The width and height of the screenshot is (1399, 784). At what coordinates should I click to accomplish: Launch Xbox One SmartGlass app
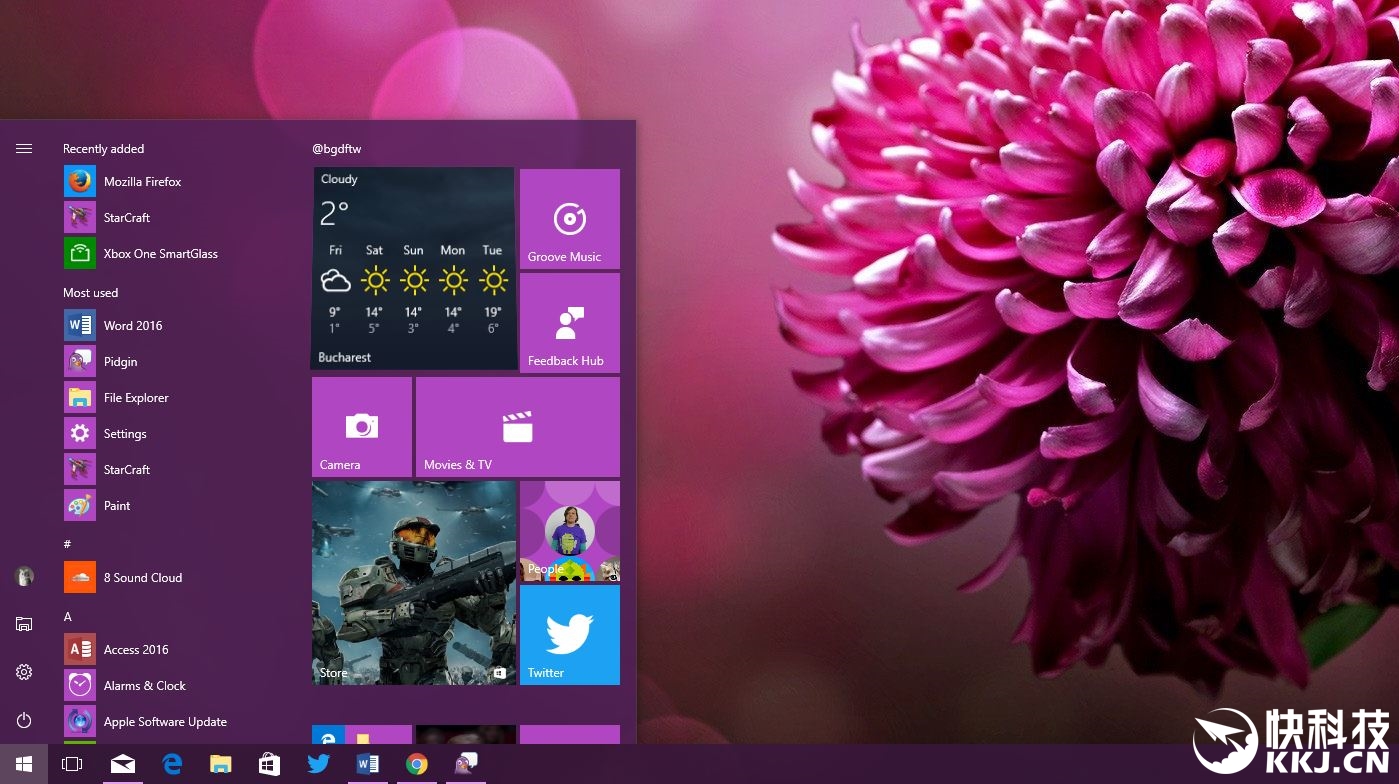pyautogui.click(x=160, y=254)
